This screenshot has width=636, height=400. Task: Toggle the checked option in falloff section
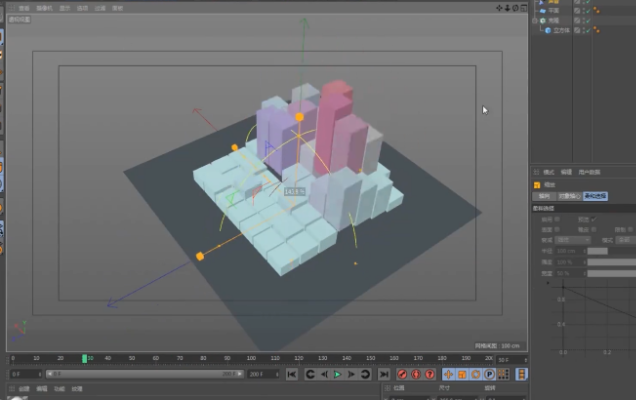click(592, 219)
